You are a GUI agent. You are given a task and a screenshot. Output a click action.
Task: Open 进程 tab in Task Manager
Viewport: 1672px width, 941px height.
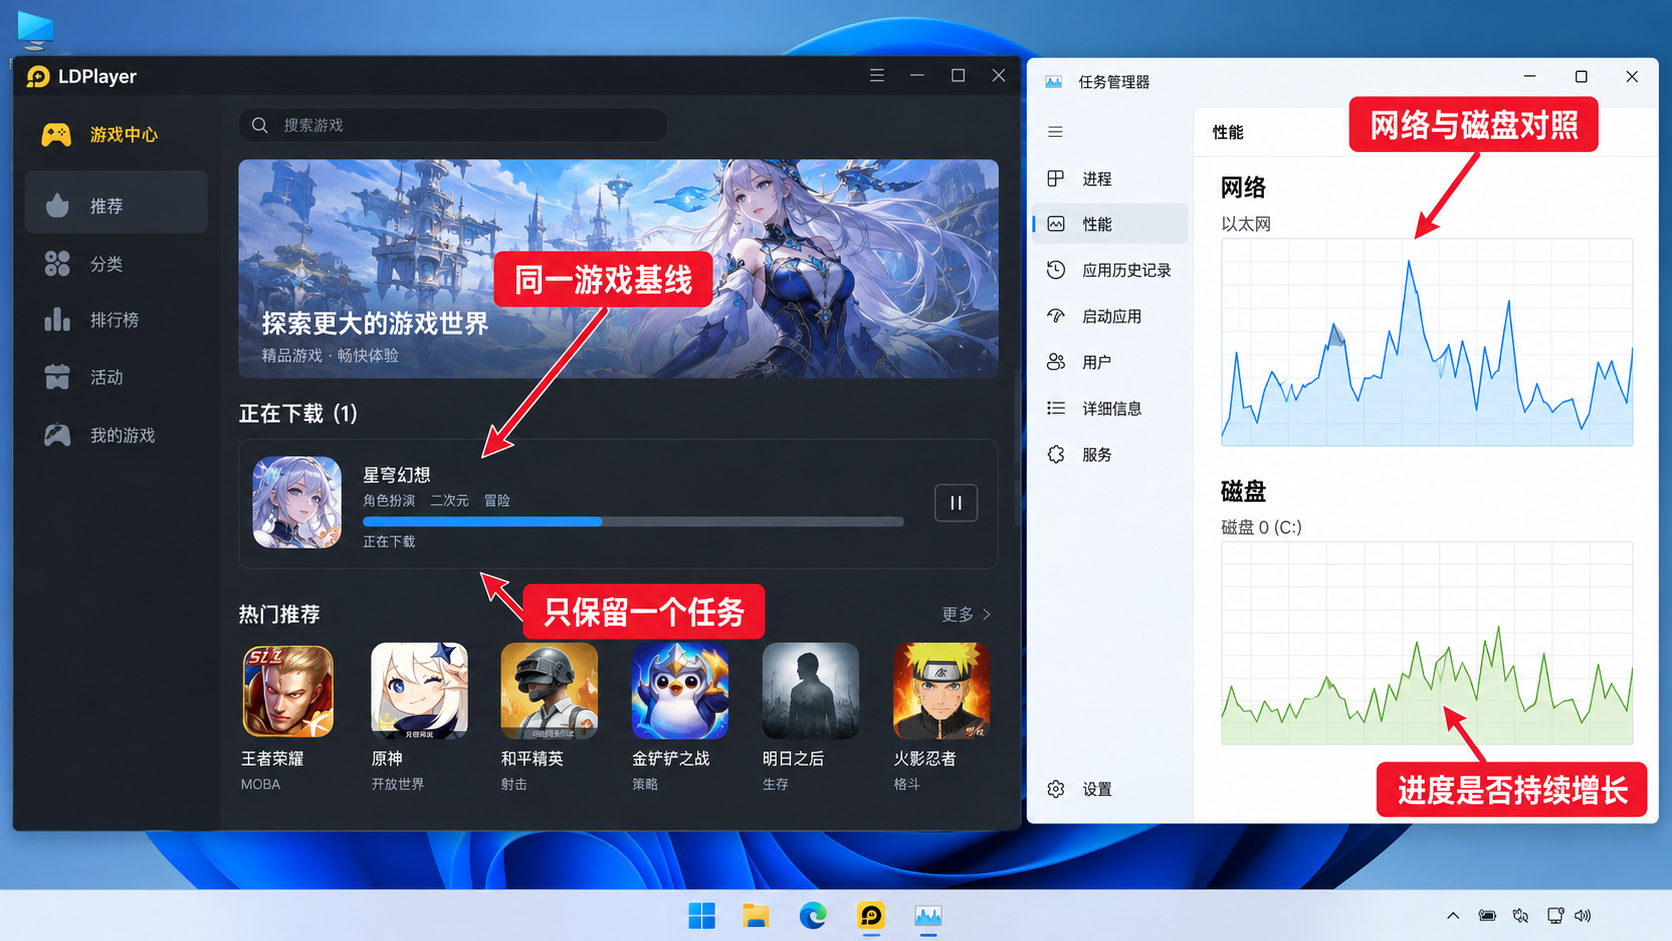tap(1111, 179)
